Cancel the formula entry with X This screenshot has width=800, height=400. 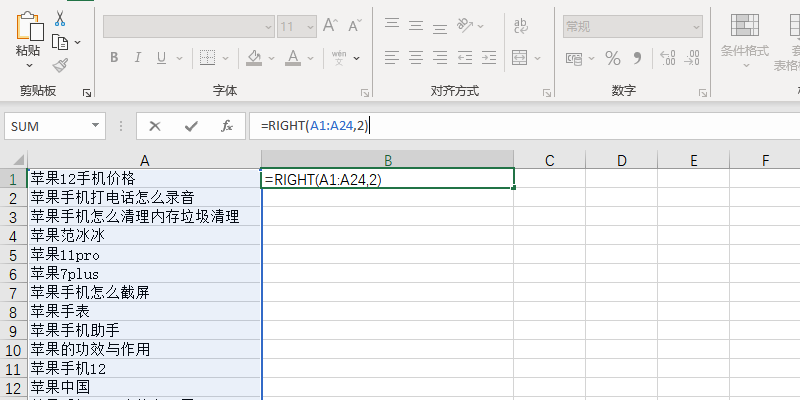pyautogui.click(x=155, y=126)
